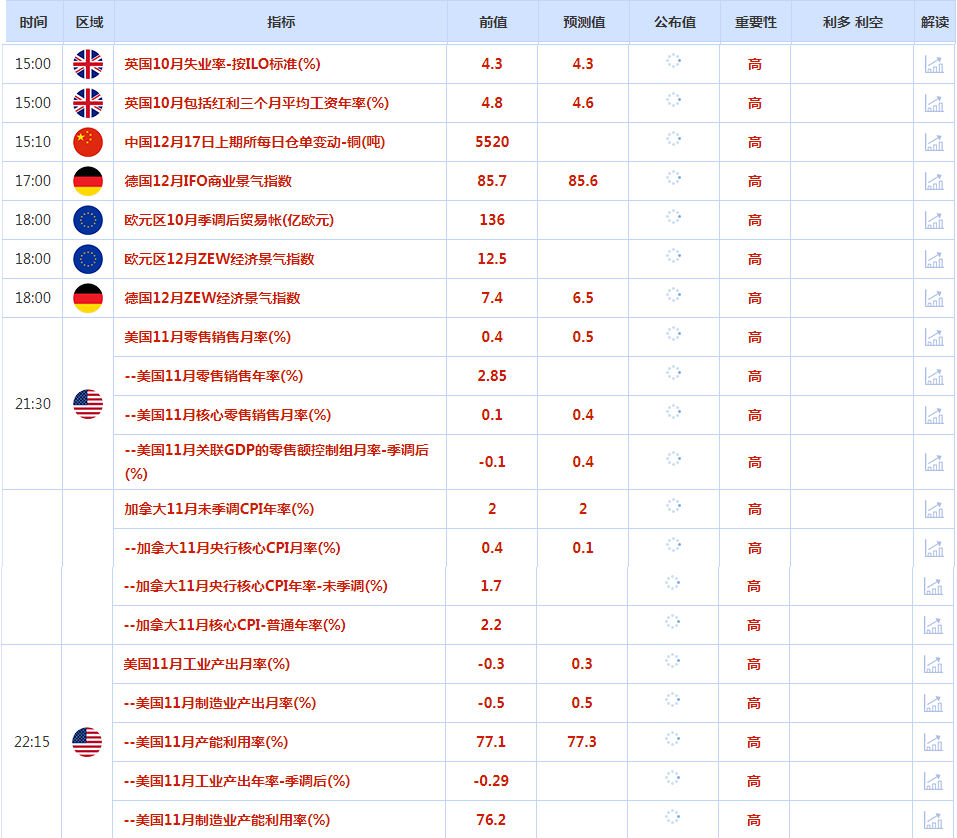Click US flag in 21:30 group
This screenshot has height=838, width=957.
coord(88,404)
